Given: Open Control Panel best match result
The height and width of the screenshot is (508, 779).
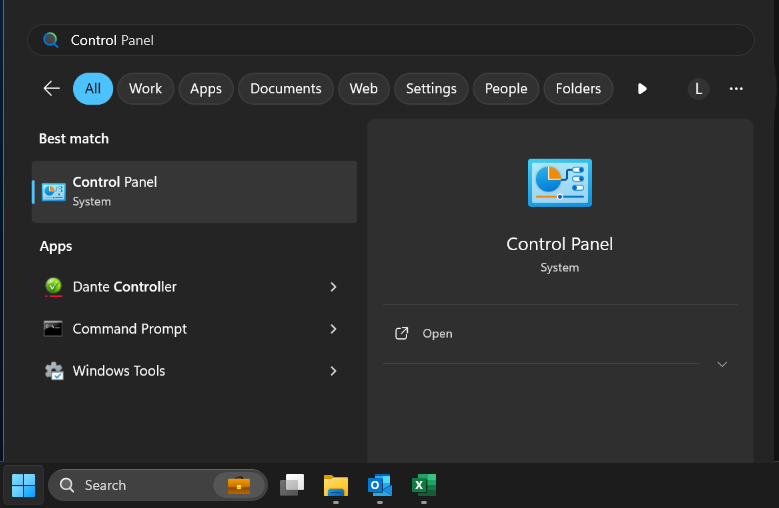Looking at the screenshot, I should point(194,192).
